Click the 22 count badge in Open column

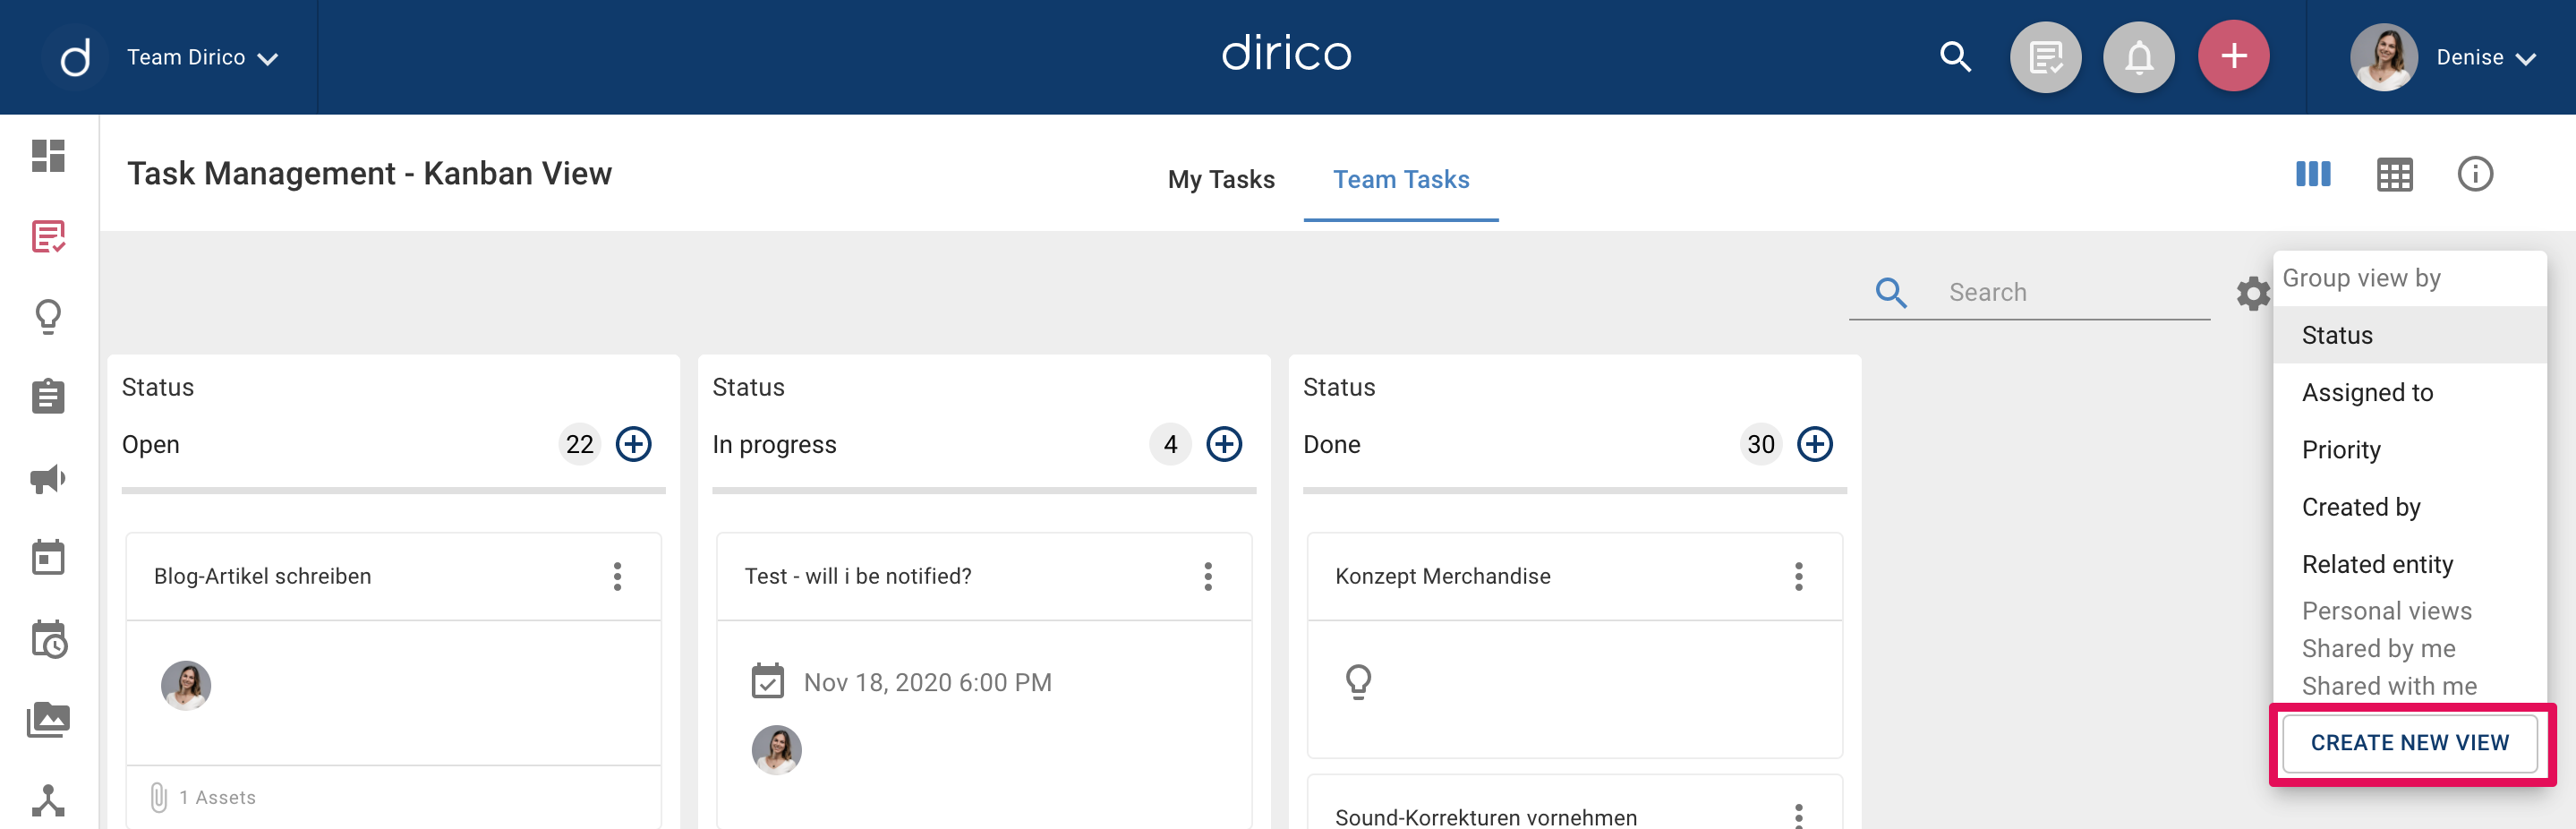pyautogui.click(x=579, y=444)
